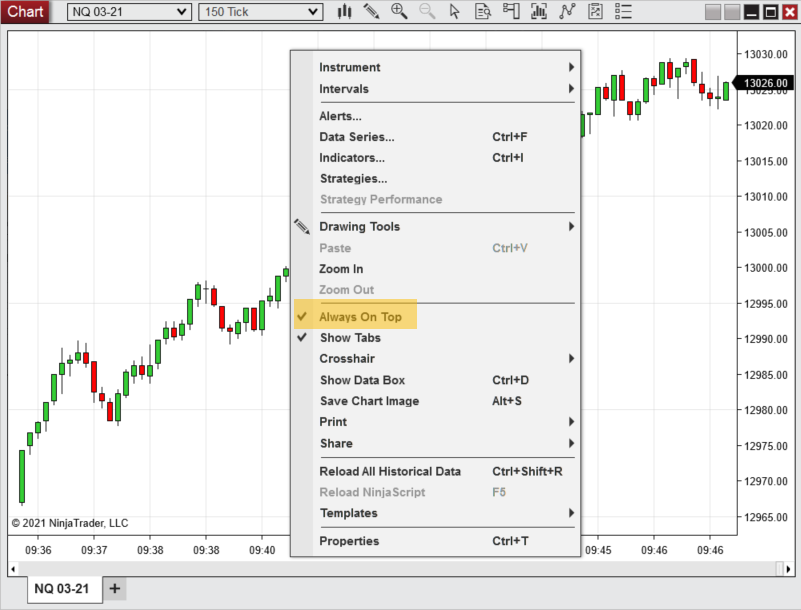Viewport: 801px width, 610px height.
Task: Open the 150 Tick interval dropdown
Action: click(x=261, y=12)
